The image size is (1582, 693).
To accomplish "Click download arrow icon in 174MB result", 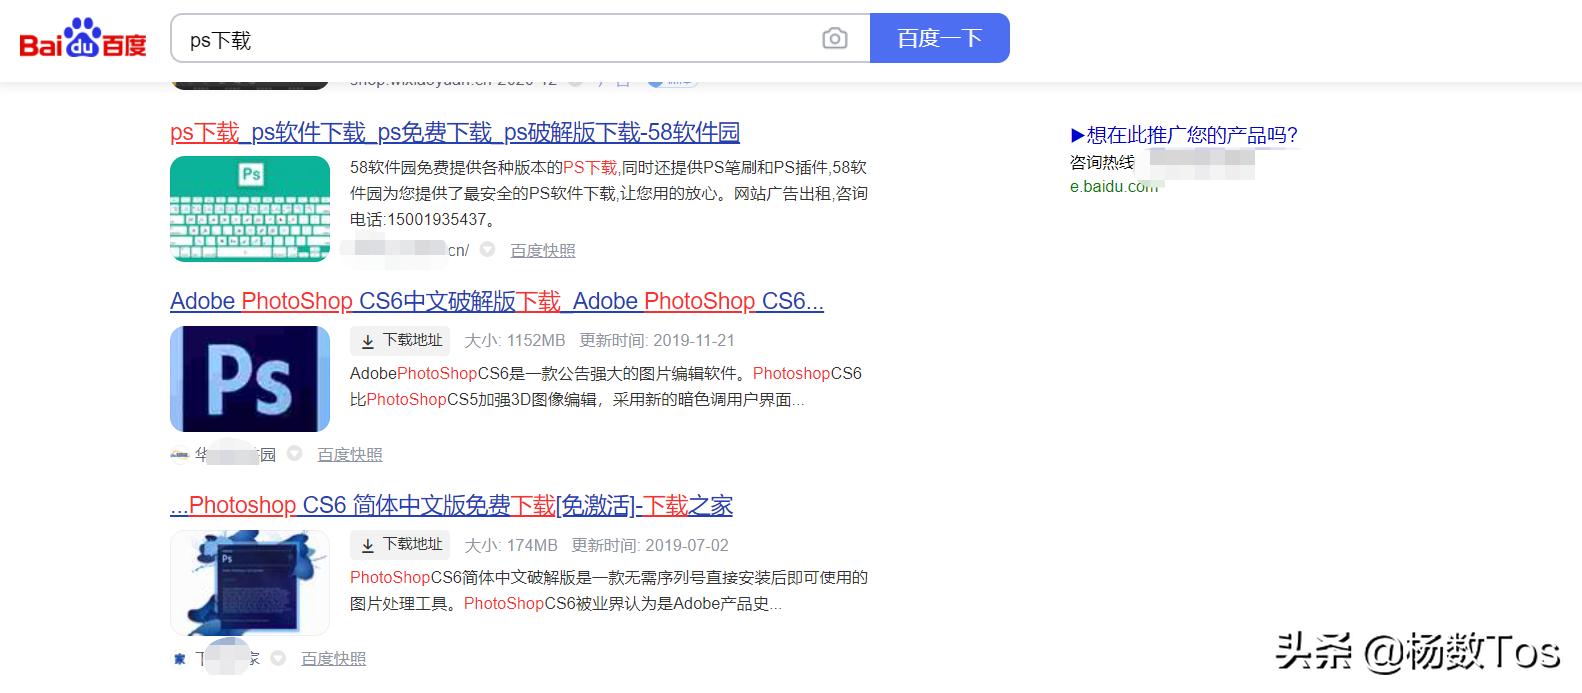I will click(367, 545).
